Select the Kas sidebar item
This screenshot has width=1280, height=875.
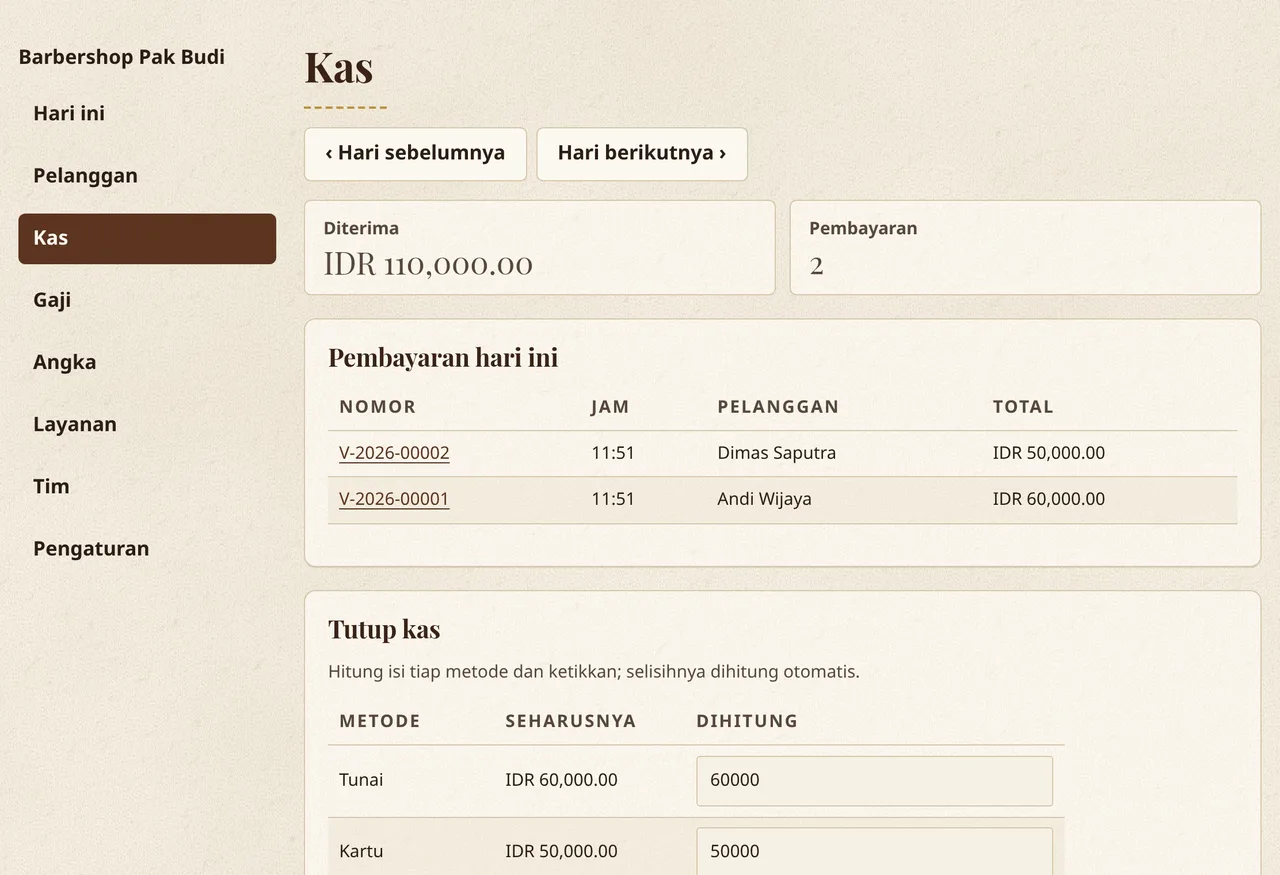147,238
